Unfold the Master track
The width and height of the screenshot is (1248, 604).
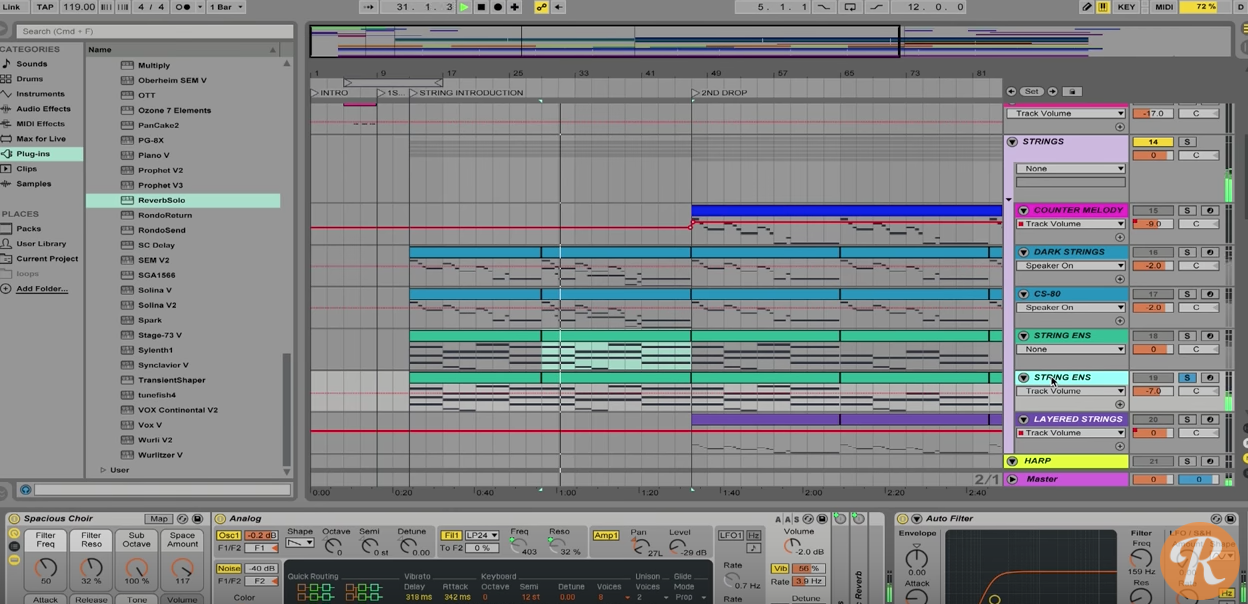tap(1012, 480)
